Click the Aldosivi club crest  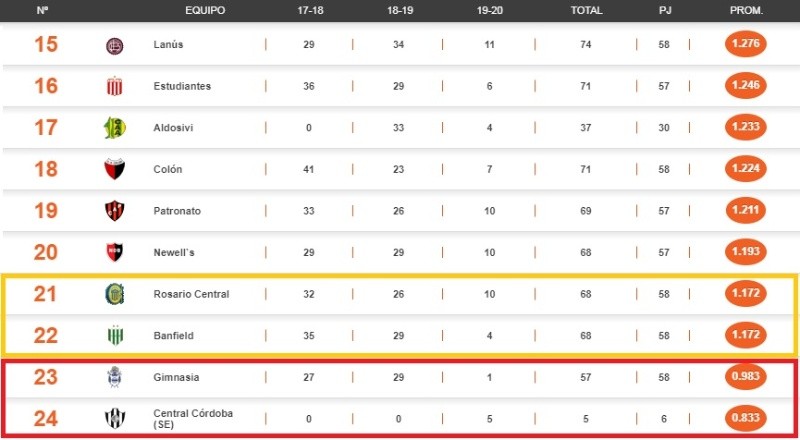[114, 128]
